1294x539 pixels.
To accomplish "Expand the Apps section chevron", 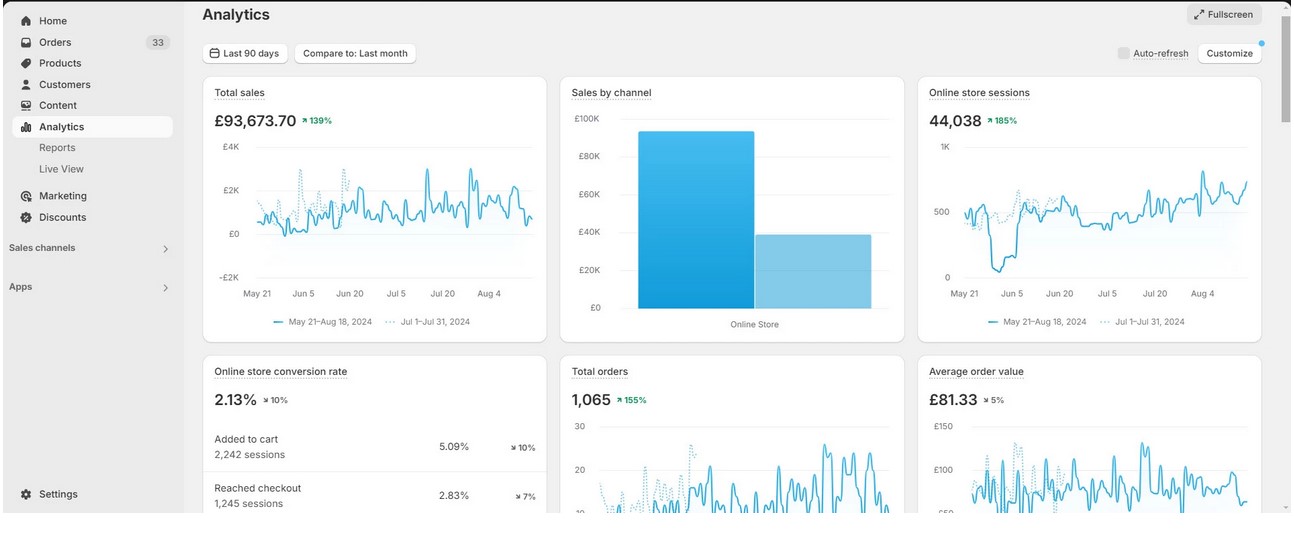I will pyautogui.click(x=165, y=288).
